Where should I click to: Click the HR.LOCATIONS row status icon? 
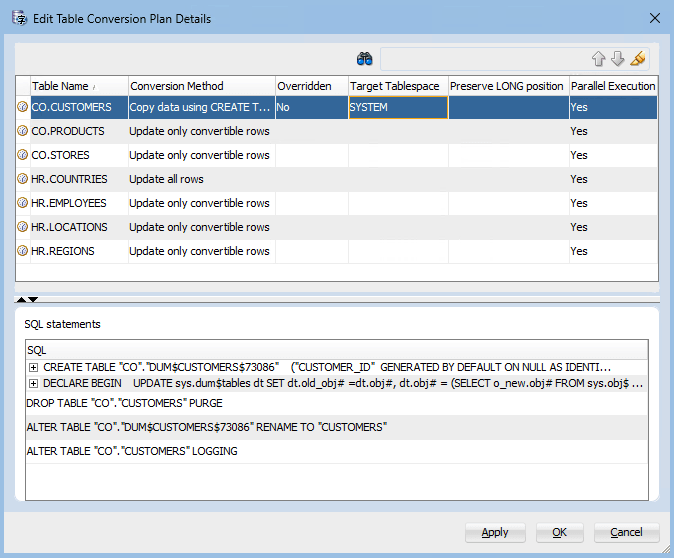[x=22, y=227]
